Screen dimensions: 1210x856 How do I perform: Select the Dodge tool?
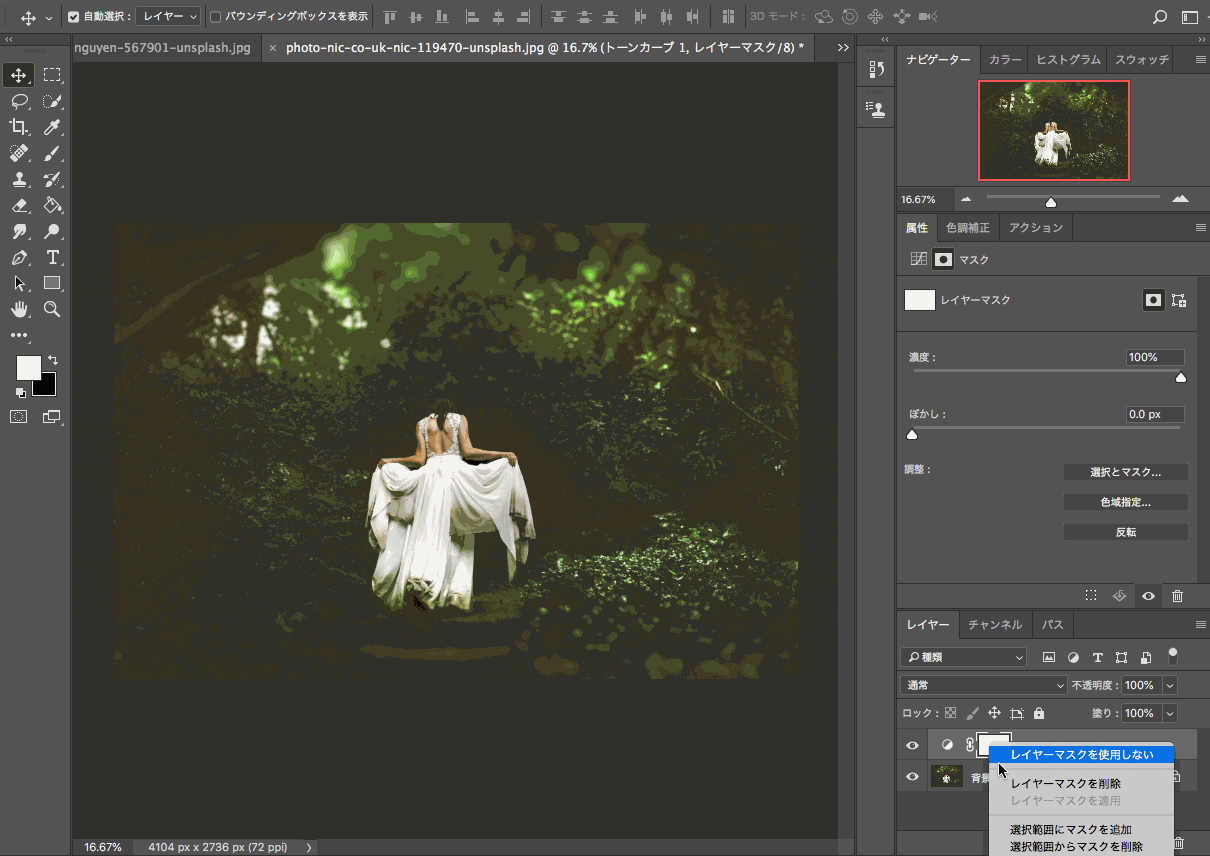(52, 231)
